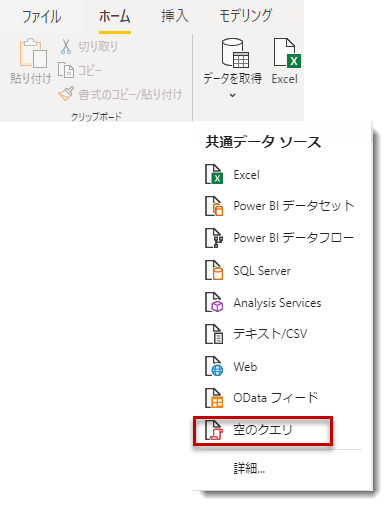Screen dimensions: 388x506
Task: Click the Excel file icon in dropdown list
Action: click(x=214, y=174)
